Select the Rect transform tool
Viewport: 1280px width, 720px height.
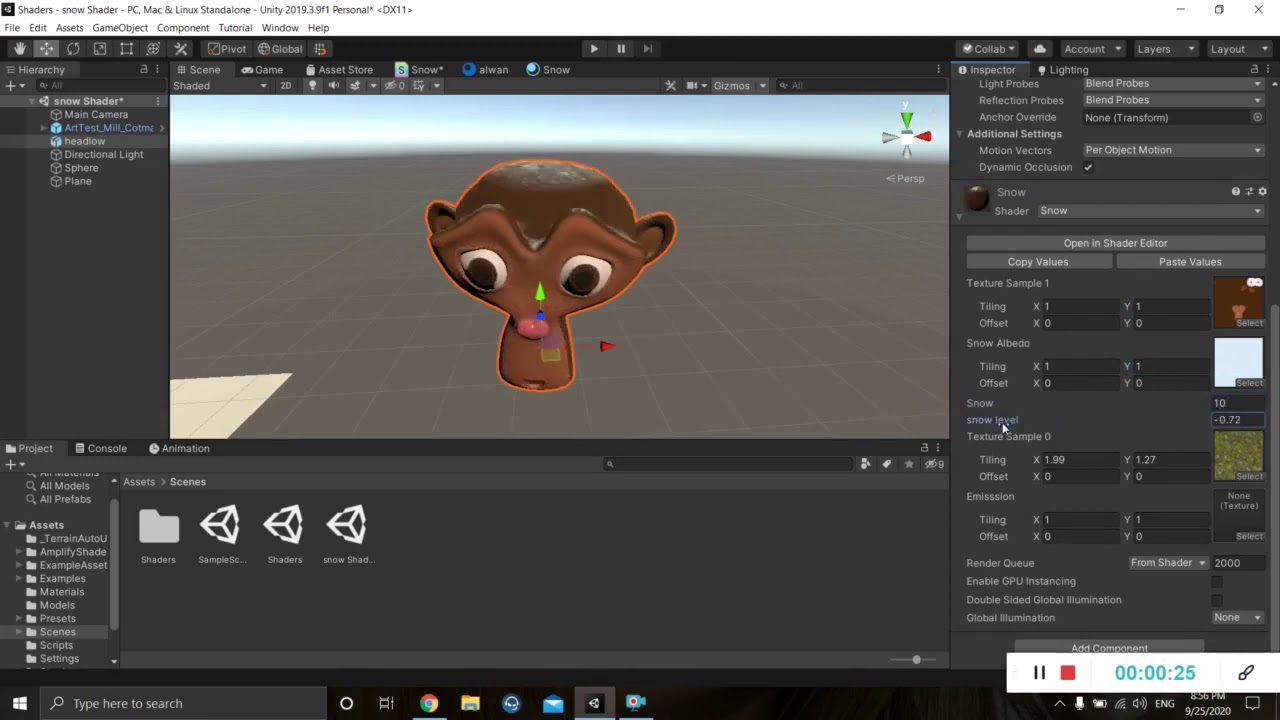pos(126,49)
